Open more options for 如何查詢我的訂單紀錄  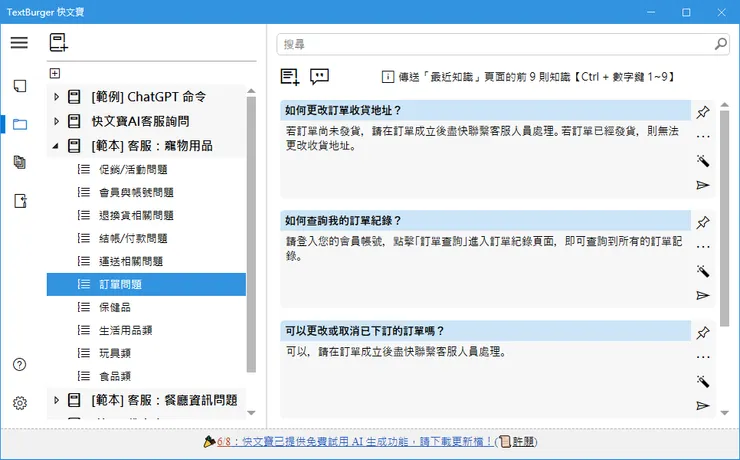[703, 247]
